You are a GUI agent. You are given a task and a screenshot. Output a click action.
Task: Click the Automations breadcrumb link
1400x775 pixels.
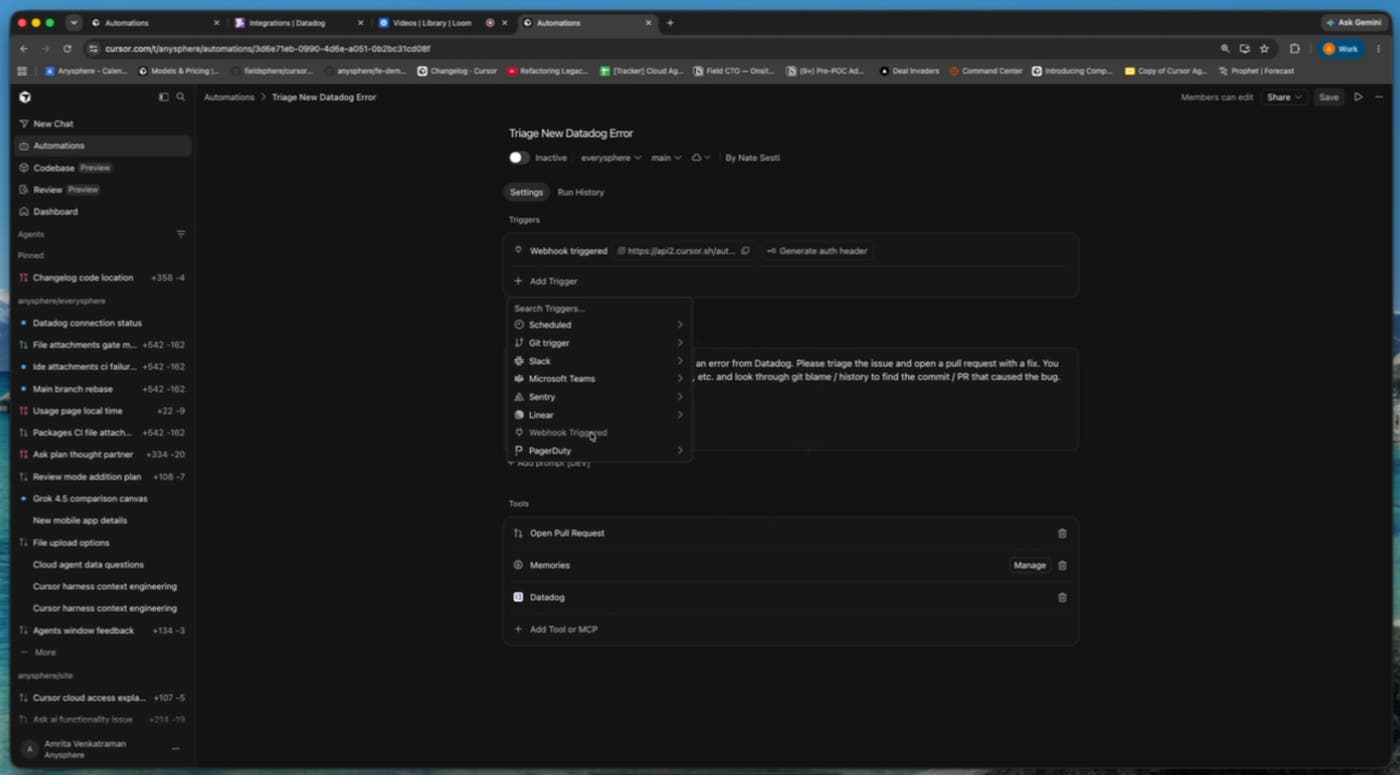pyautogui.click(x=229, y=97)
